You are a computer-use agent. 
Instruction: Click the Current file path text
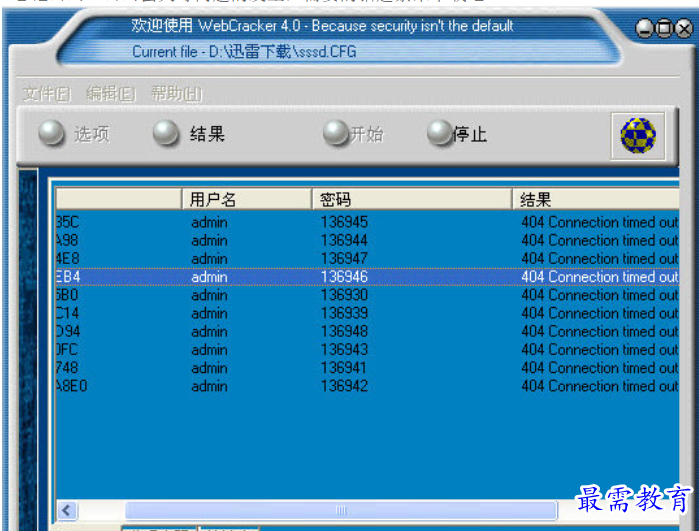(244, 52)
